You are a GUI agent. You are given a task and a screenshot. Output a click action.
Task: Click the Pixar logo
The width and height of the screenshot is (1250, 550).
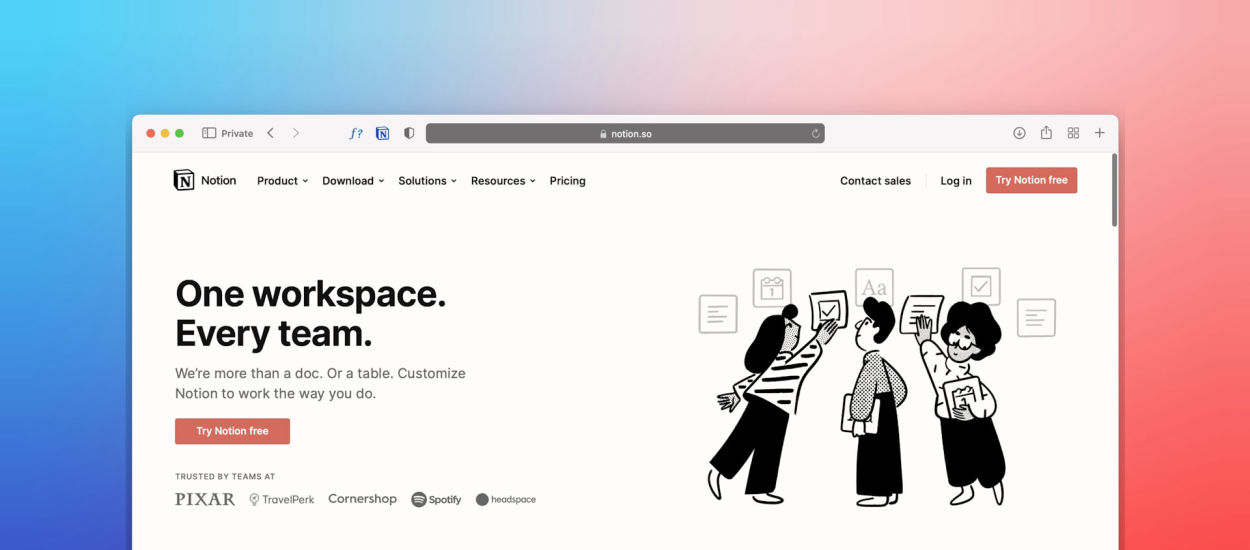[x=205, y=499]
